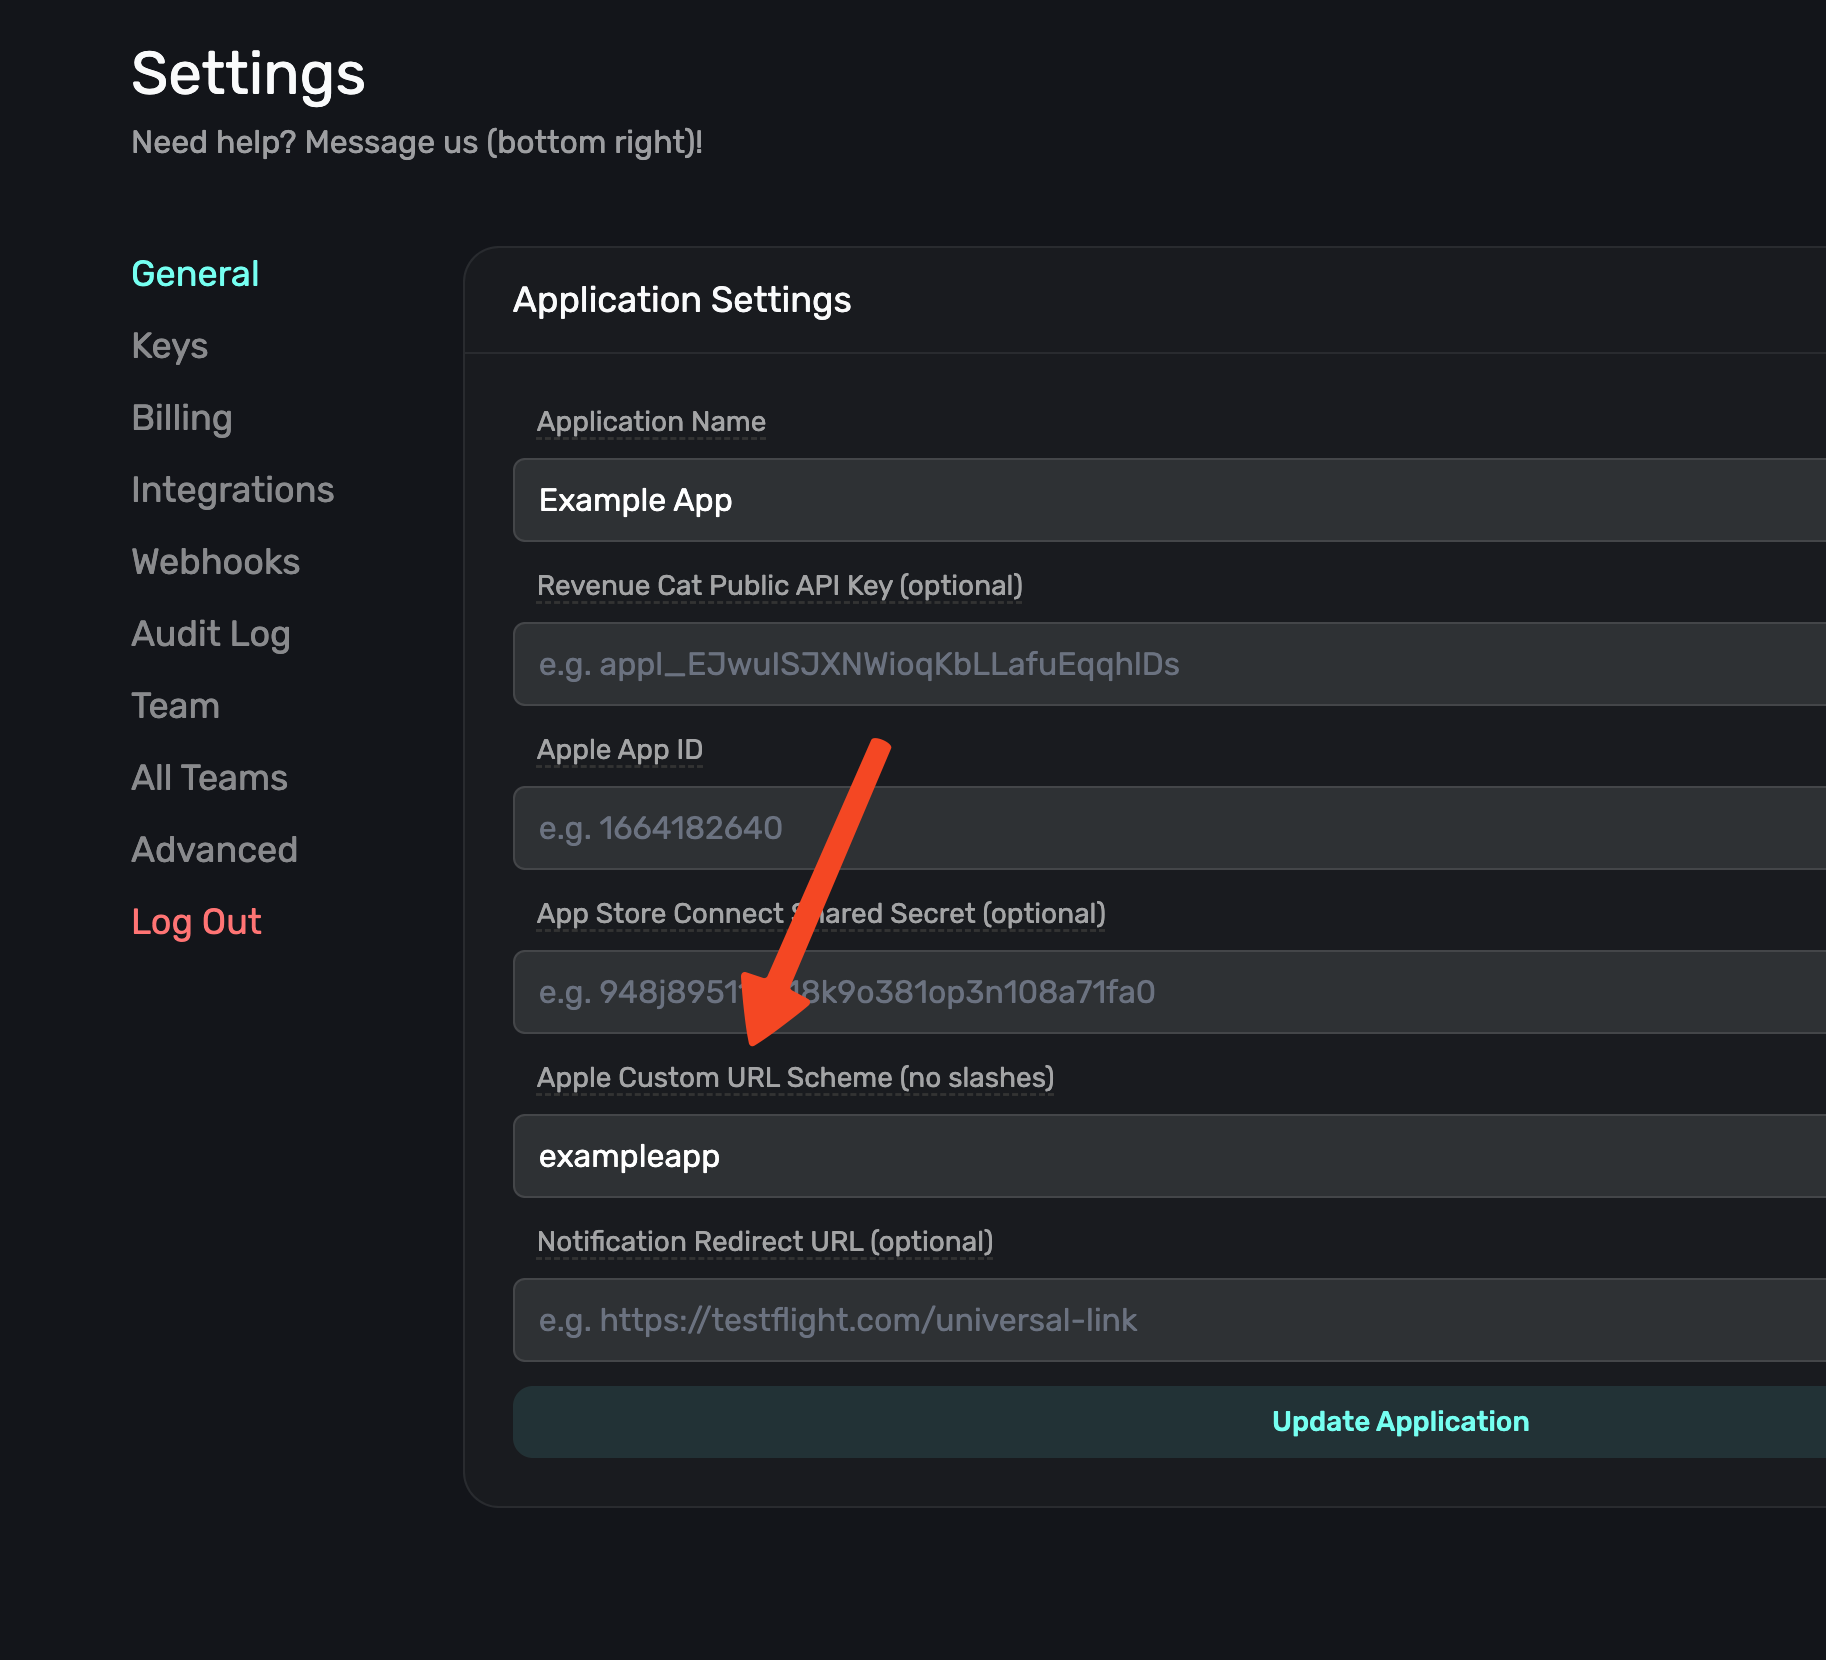1826x1660 pixels.
Task: Select Integrations in the sidebar
Action: (232, 490)
